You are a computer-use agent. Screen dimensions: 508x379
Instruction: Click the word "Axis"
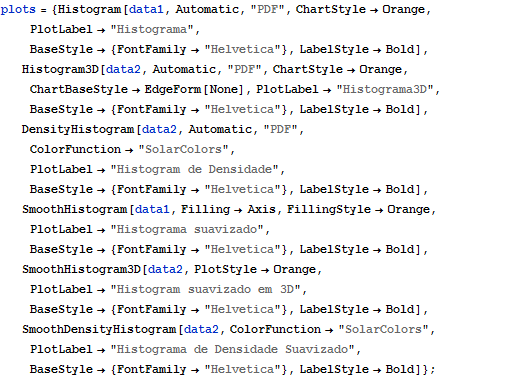(x=261, y=209)
